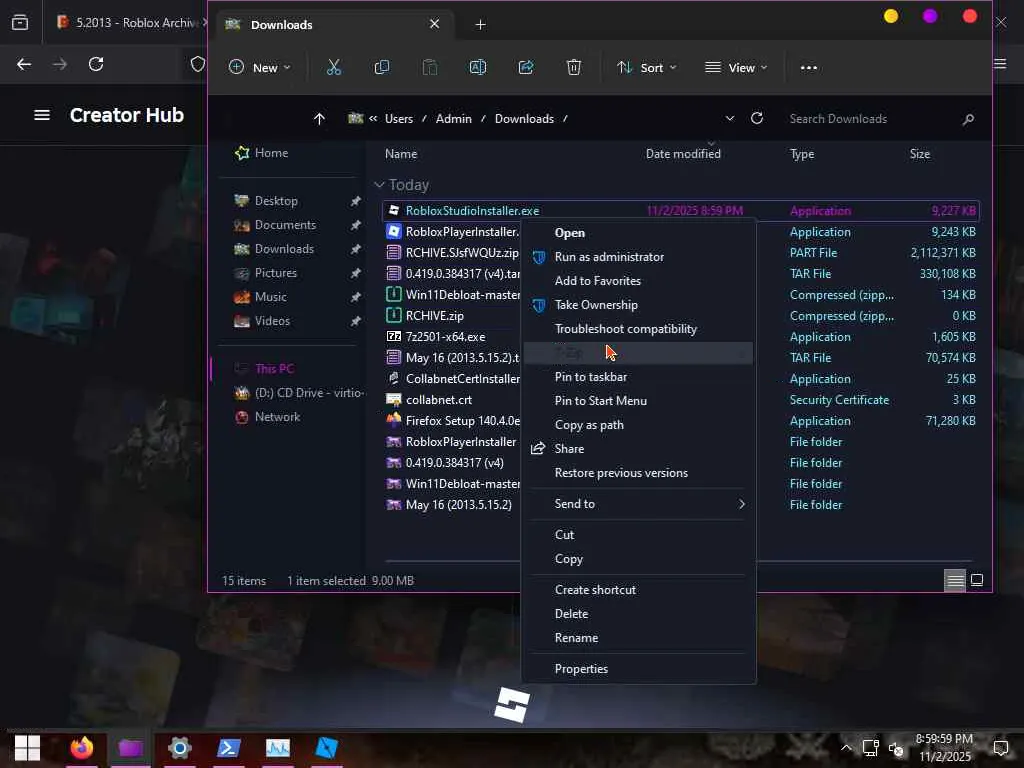Click the Share icon in Explorer toolbar
The image size is (1024, 768).
coord(526,67)
